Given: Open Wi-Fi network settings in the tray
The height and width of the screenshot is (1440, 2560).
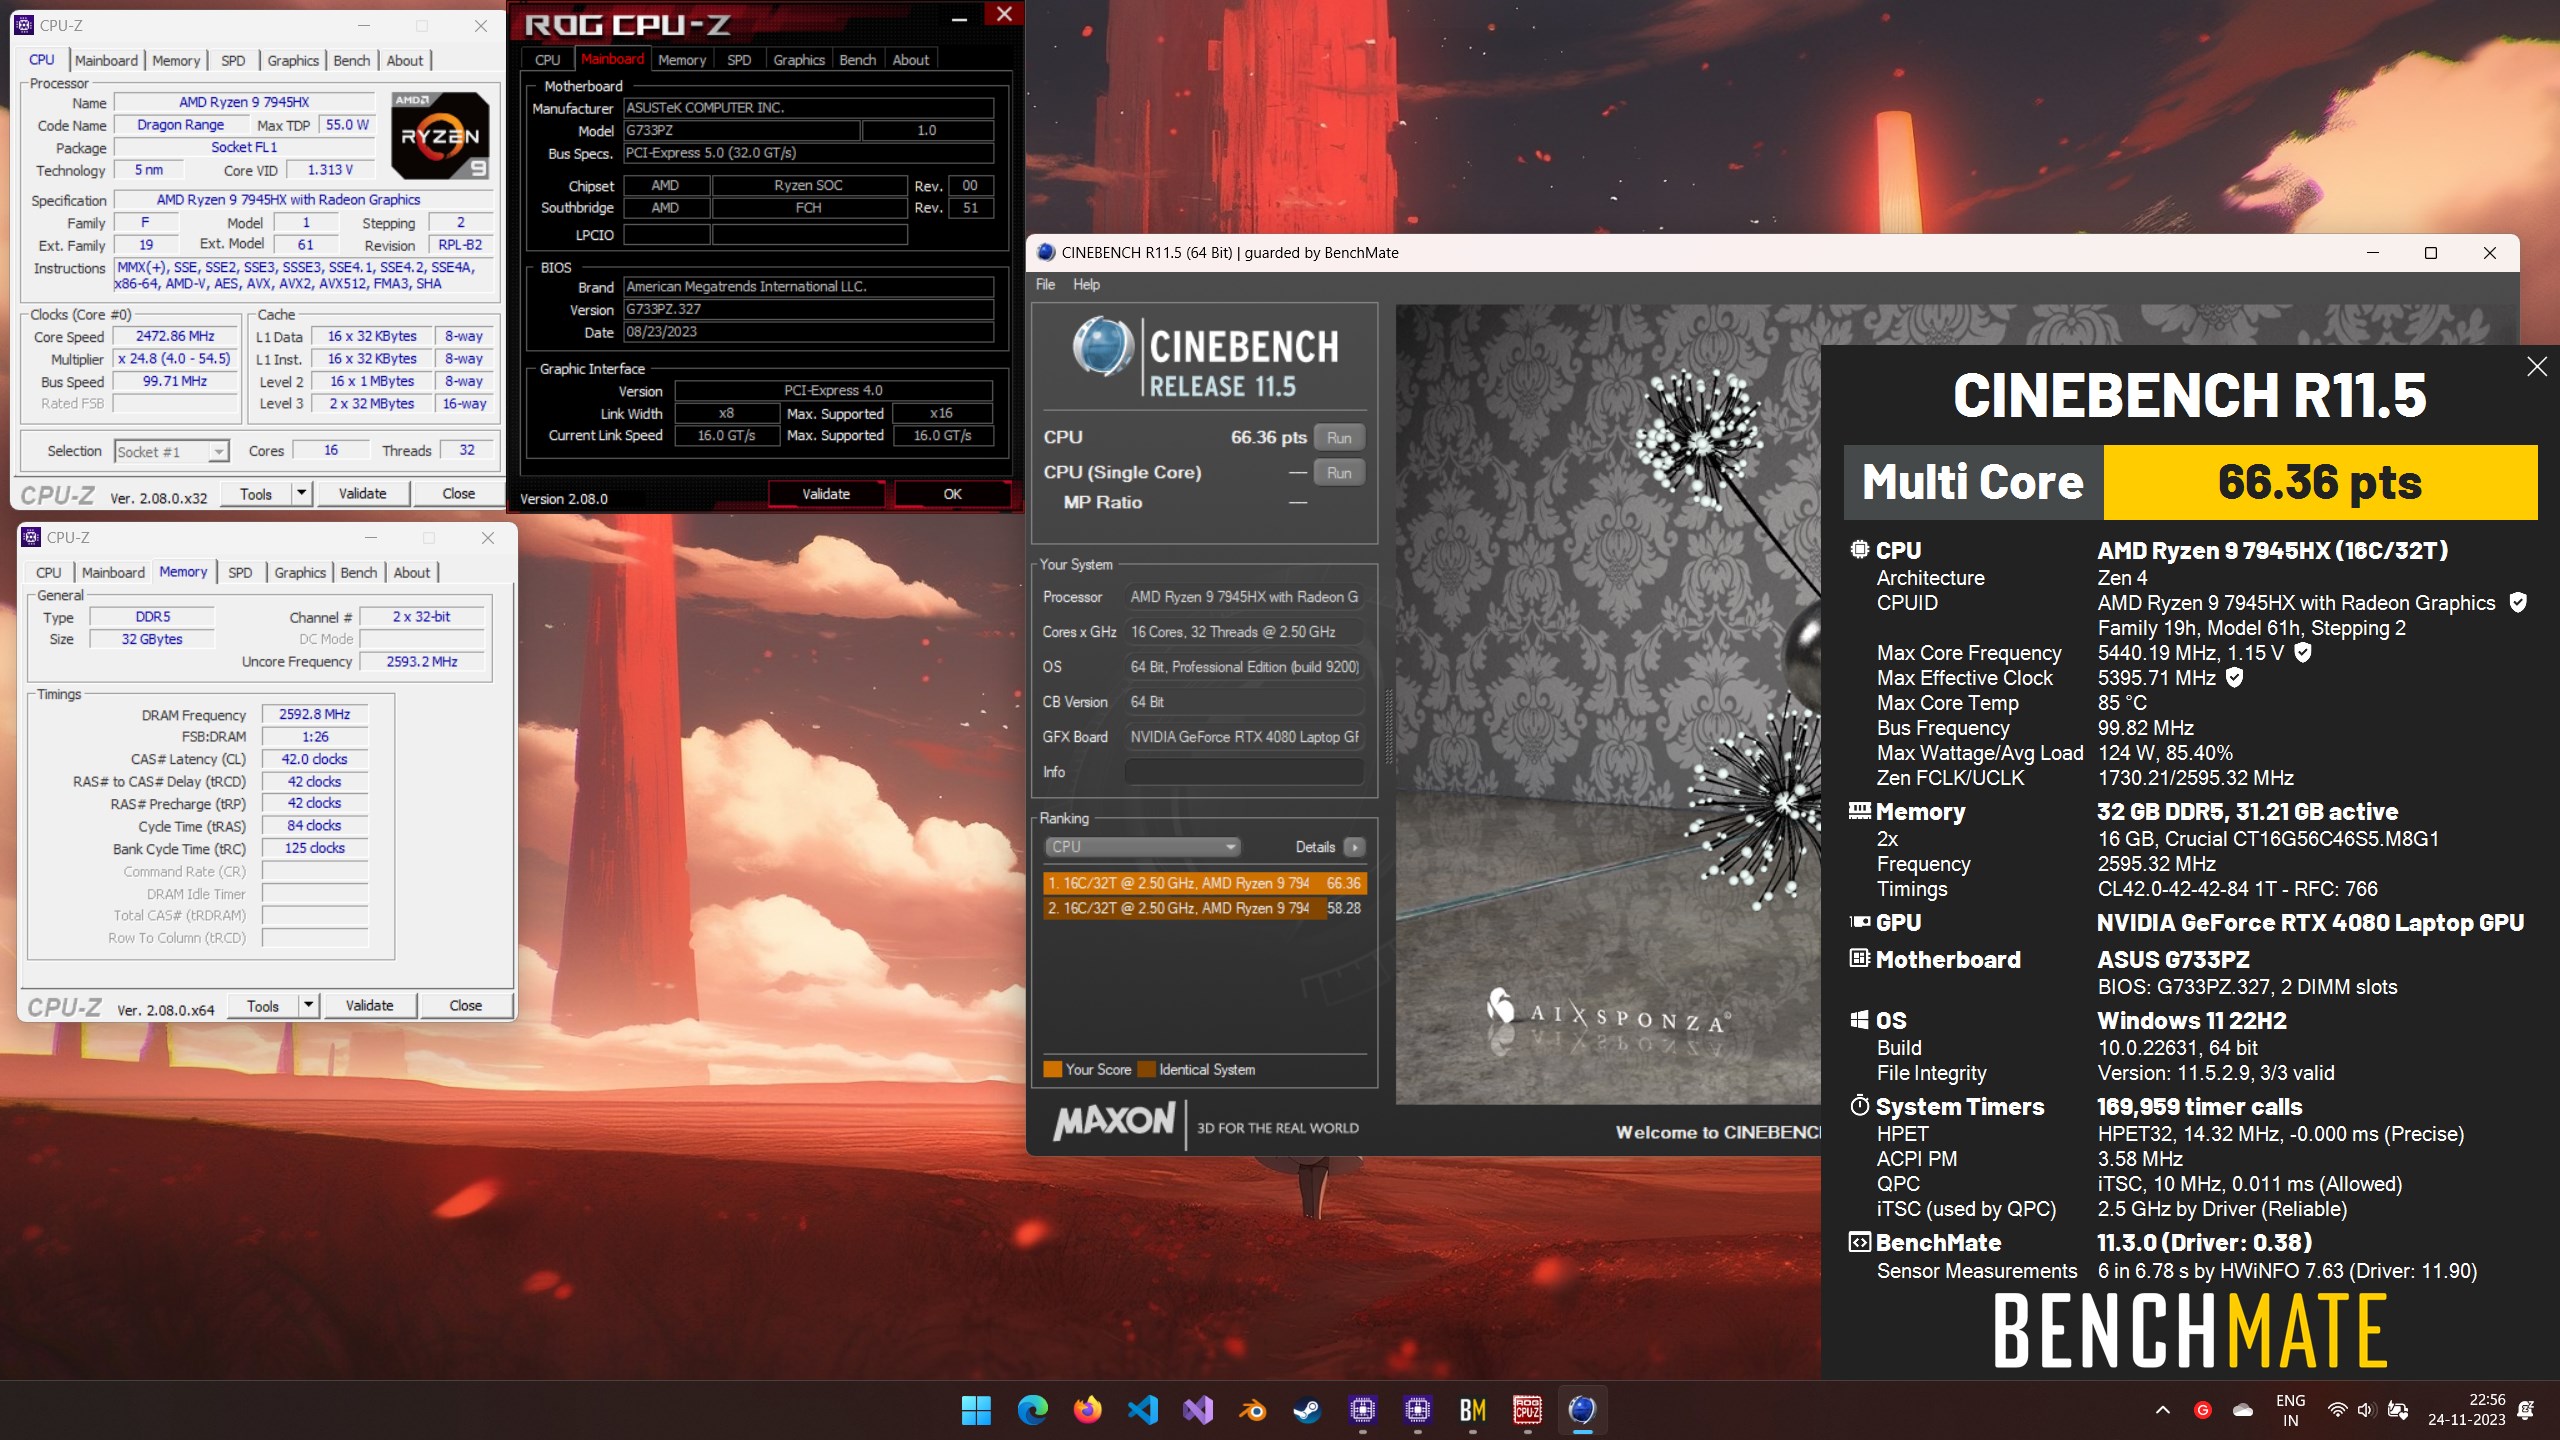Looking at the screenshot, I should (x=2337, y=1410).
